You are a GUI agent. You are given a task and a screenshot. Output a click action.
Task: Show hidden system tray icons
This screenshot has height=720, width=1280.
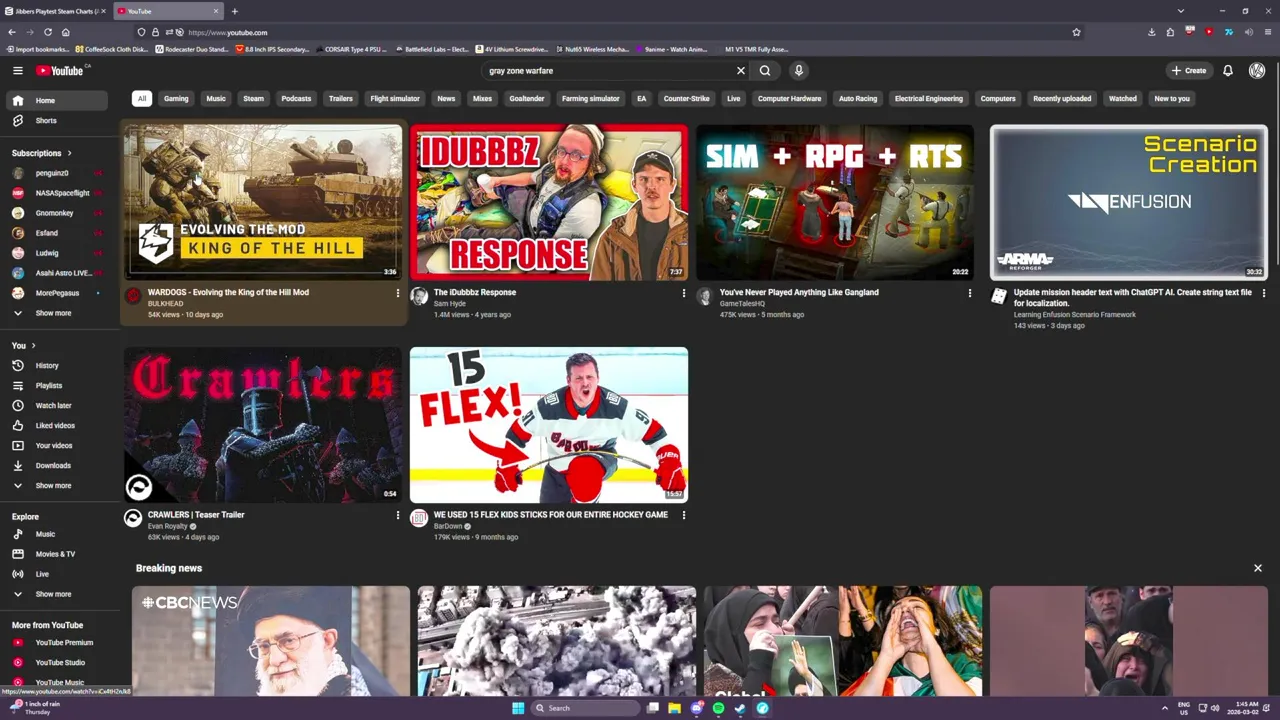1164,708
